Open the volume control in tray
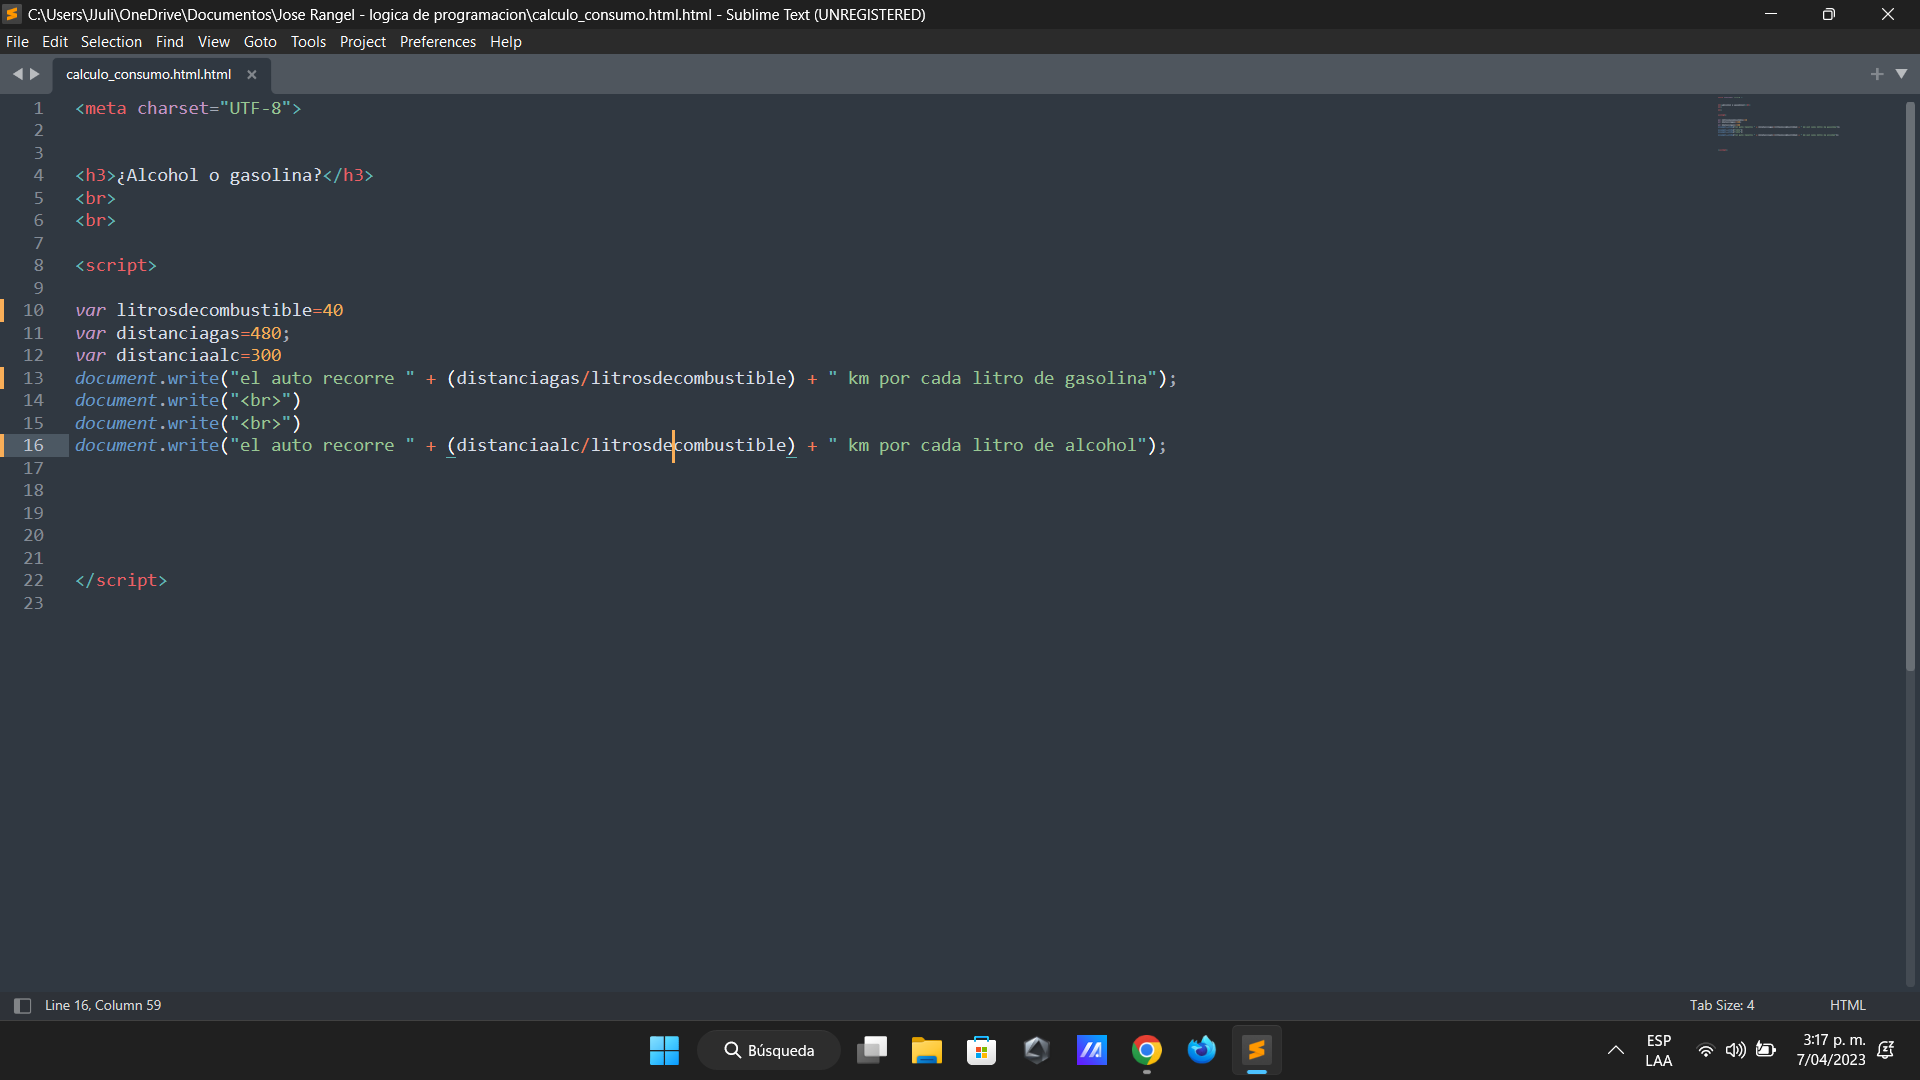The height and width of the screenshot is (1080, 1920). click(x=1736, y=1050)
